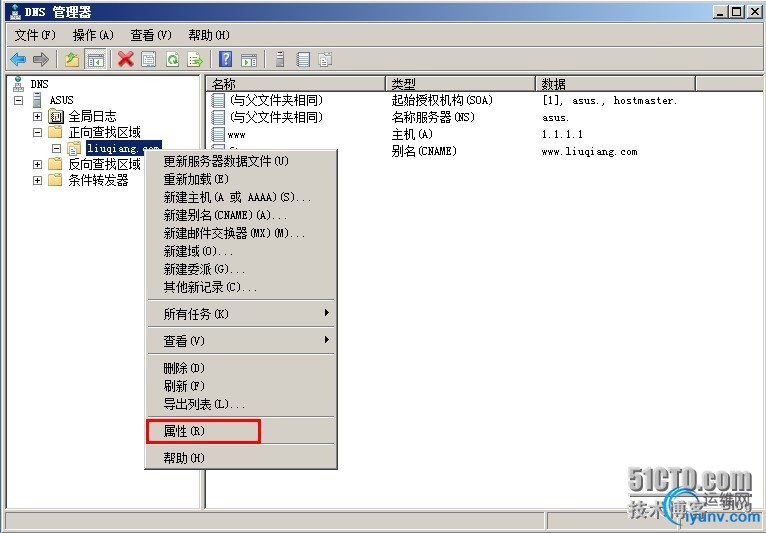Choose 属性(R) in the context menu
Viewport: 766px width, 533px height.
(x=241, y=431)
